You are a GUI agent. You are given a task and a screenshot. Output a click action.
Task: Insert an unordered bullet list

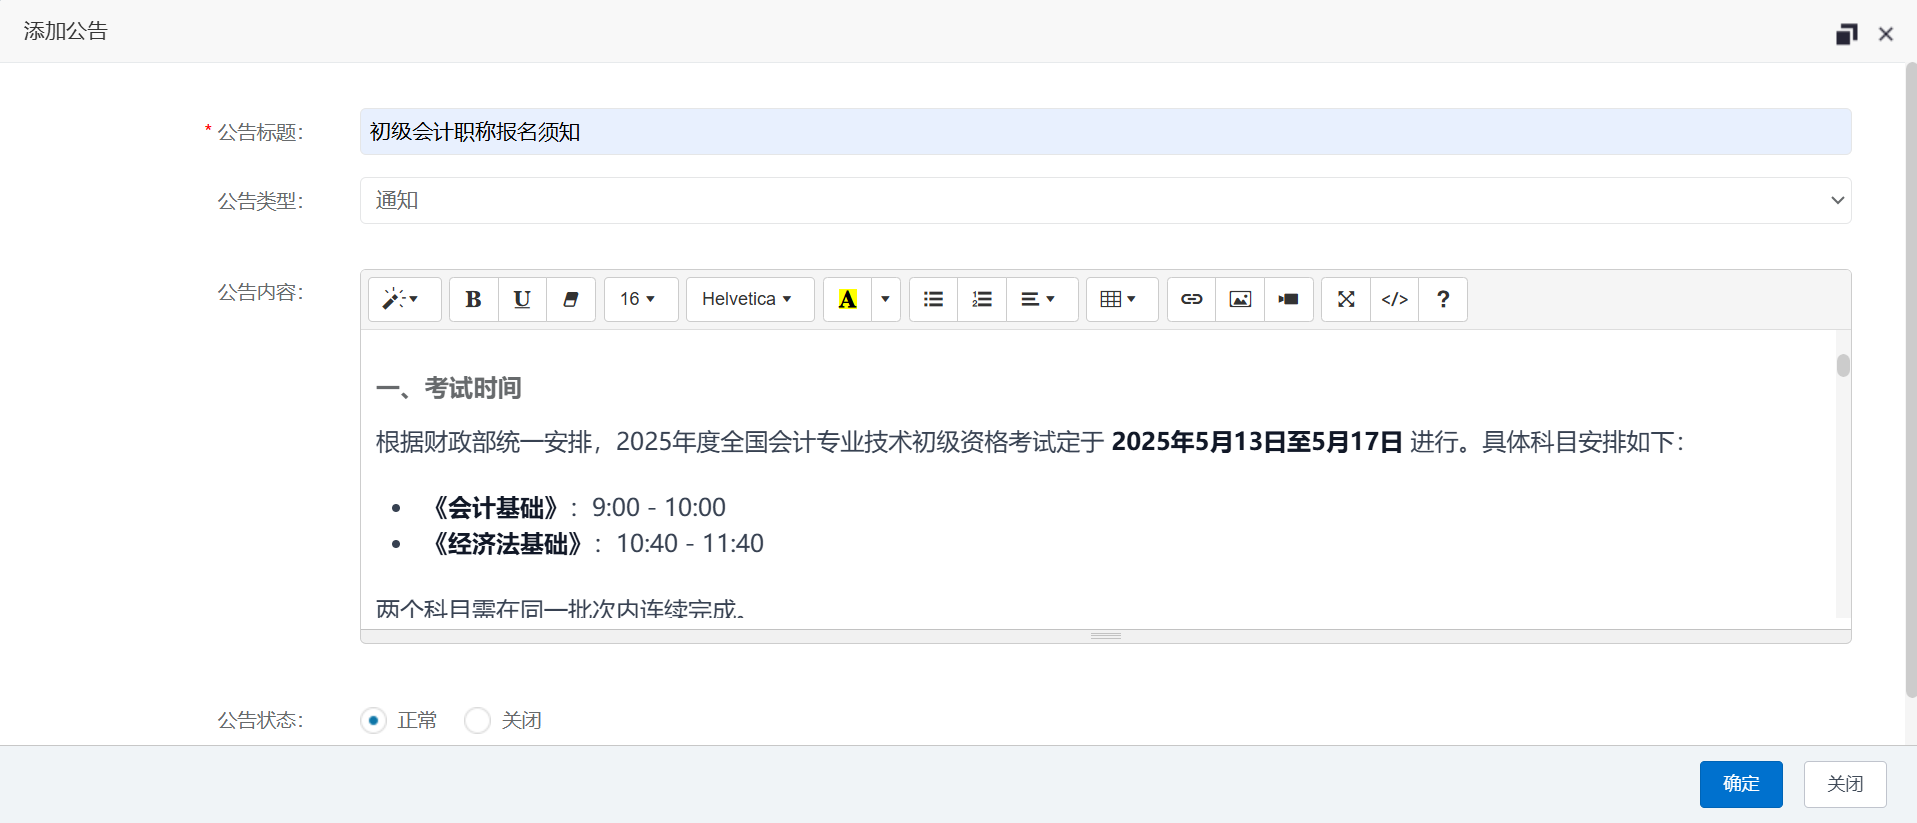pyautogui.click(x=933, y=299)
